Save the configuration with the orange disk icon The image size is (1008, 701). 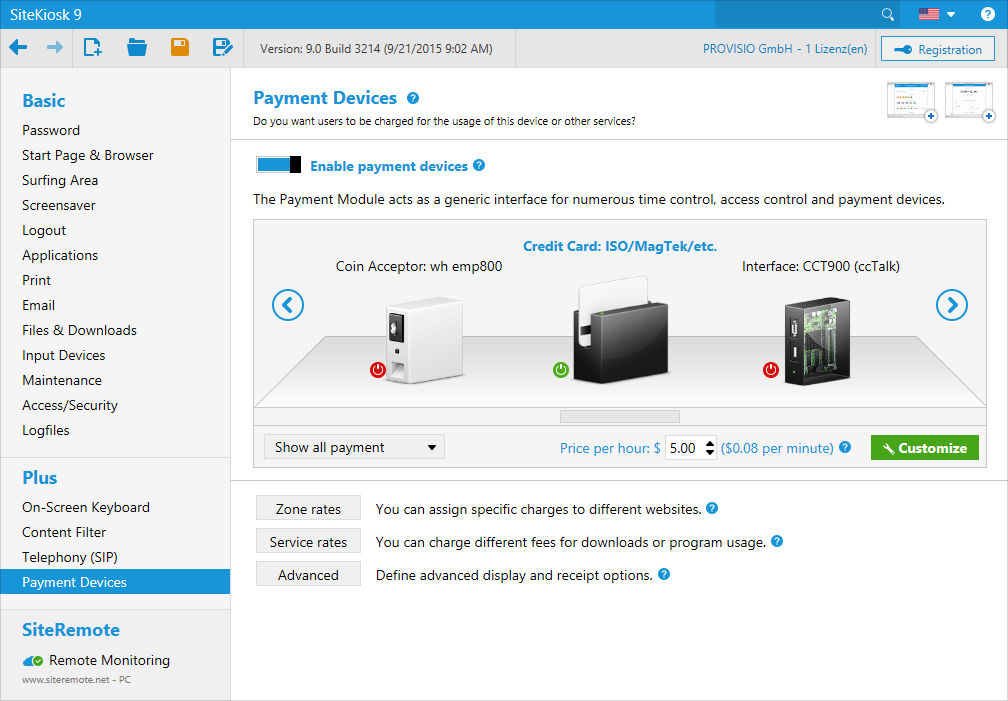tap(180, 47)
